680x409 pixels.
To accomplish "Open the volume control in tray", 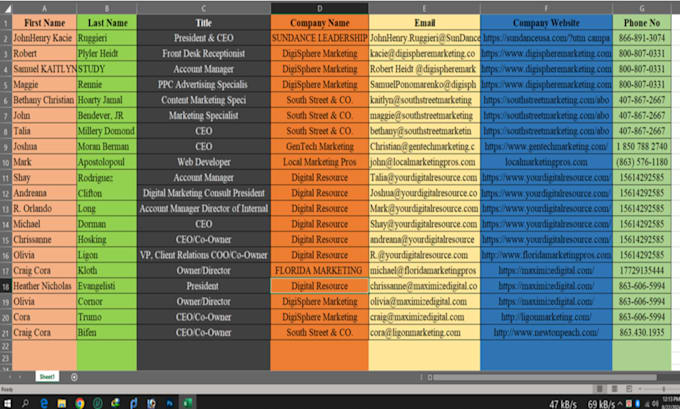I will 657,404.
